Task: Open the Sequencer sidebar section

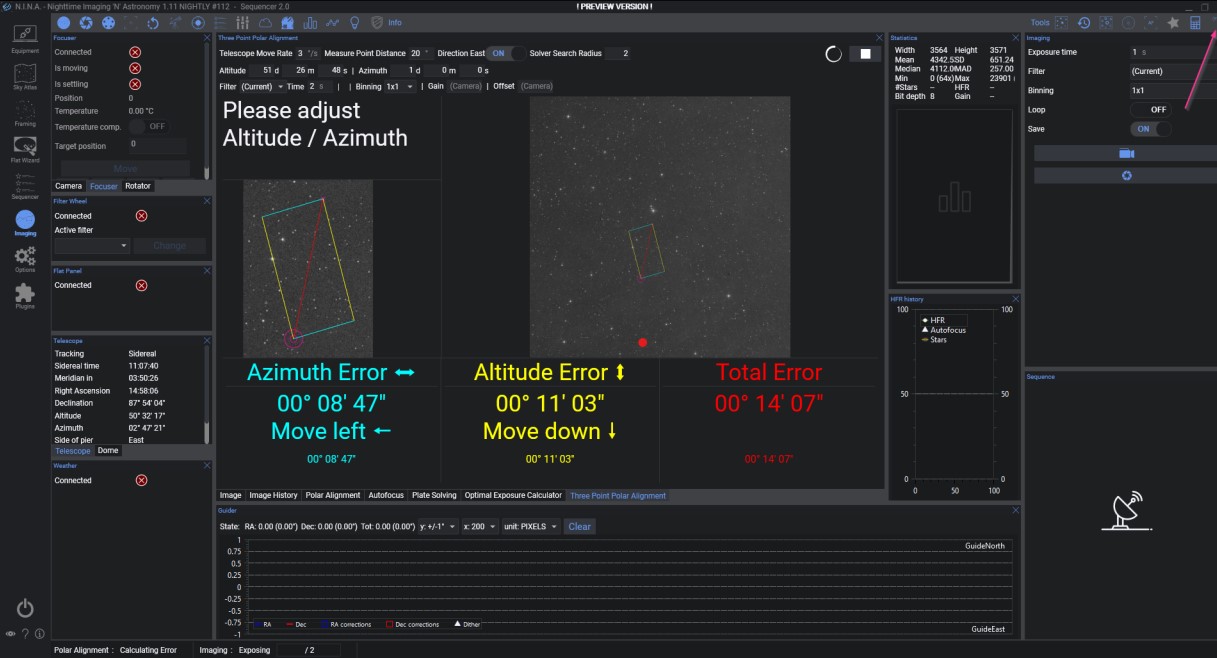Action: click(x=25, y=186)
